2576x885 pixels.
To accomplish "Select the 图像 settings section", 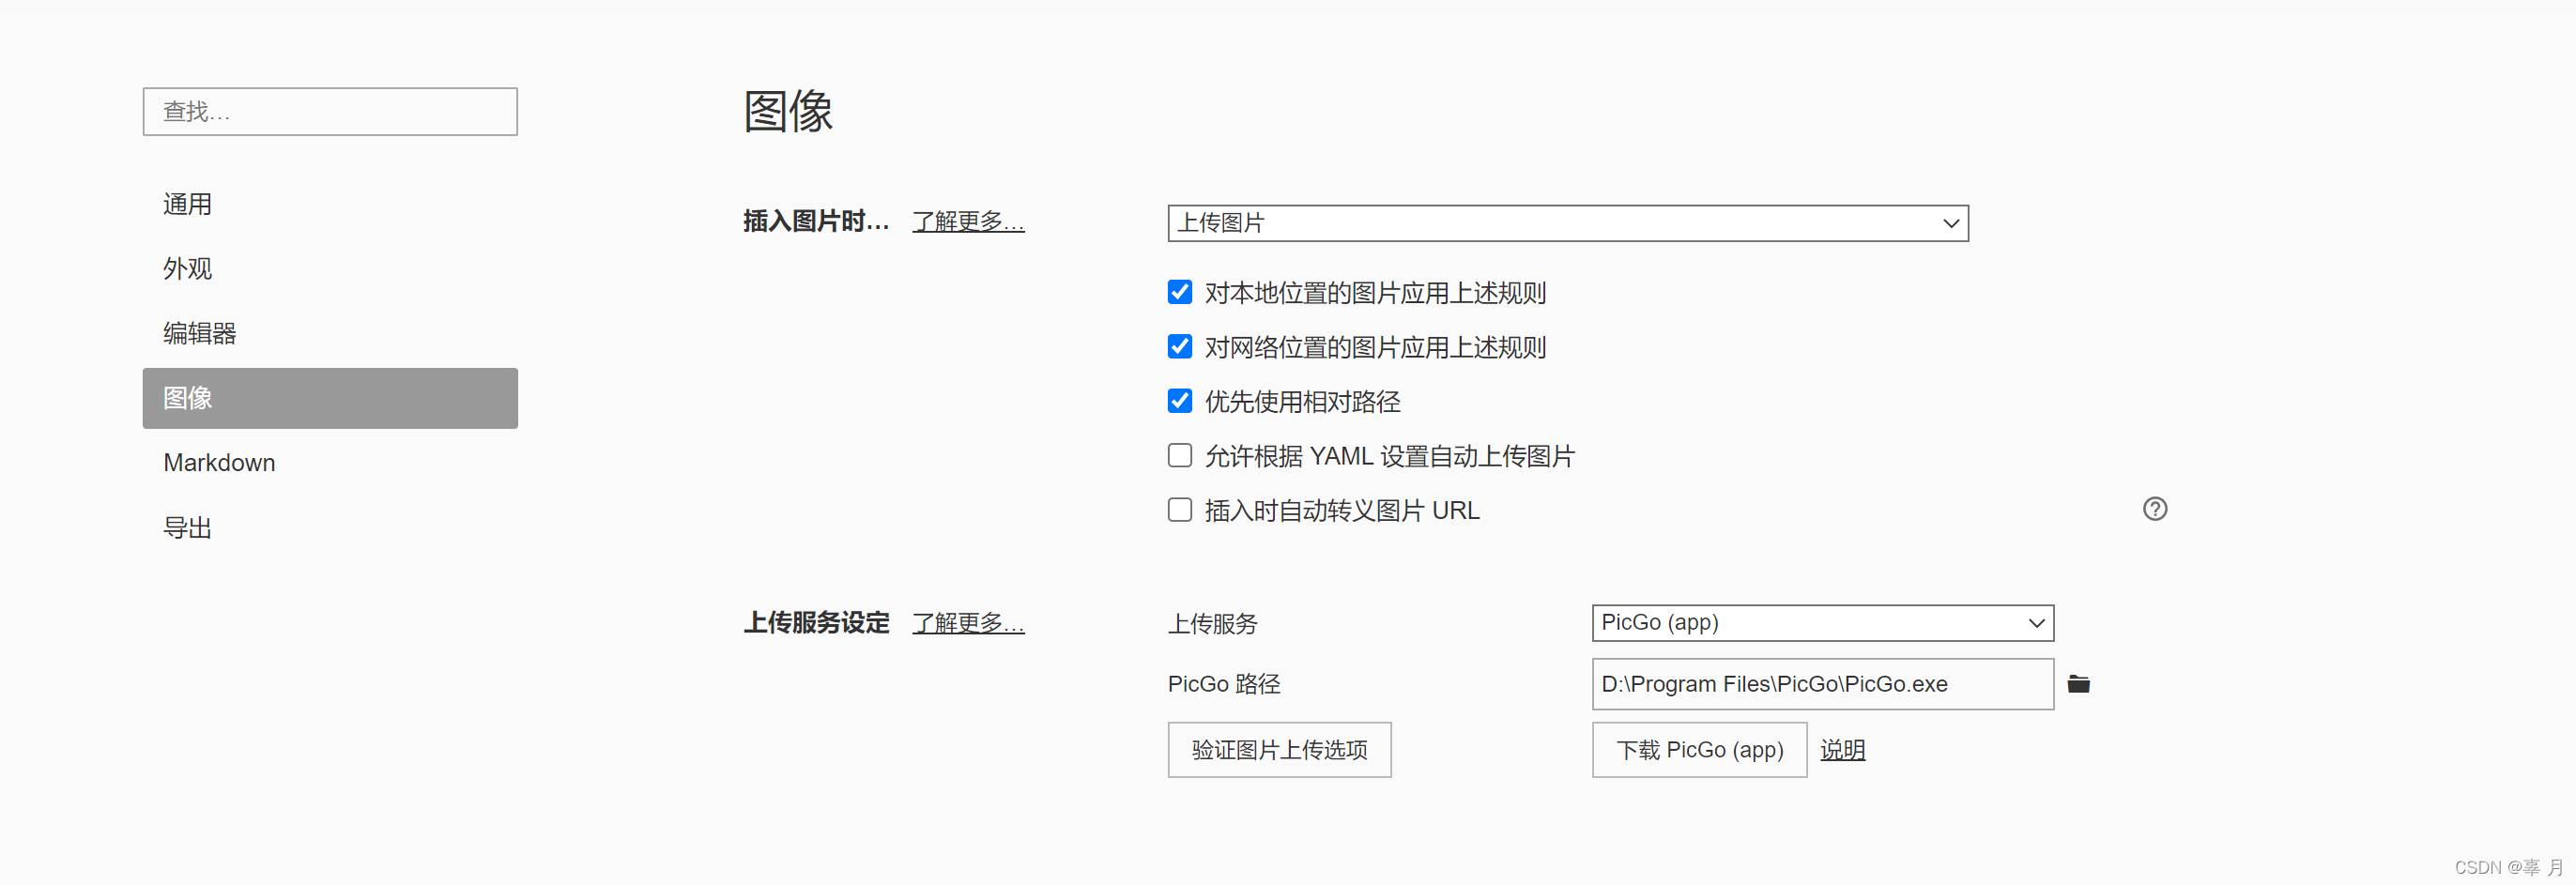I will [x=330, y=398].
